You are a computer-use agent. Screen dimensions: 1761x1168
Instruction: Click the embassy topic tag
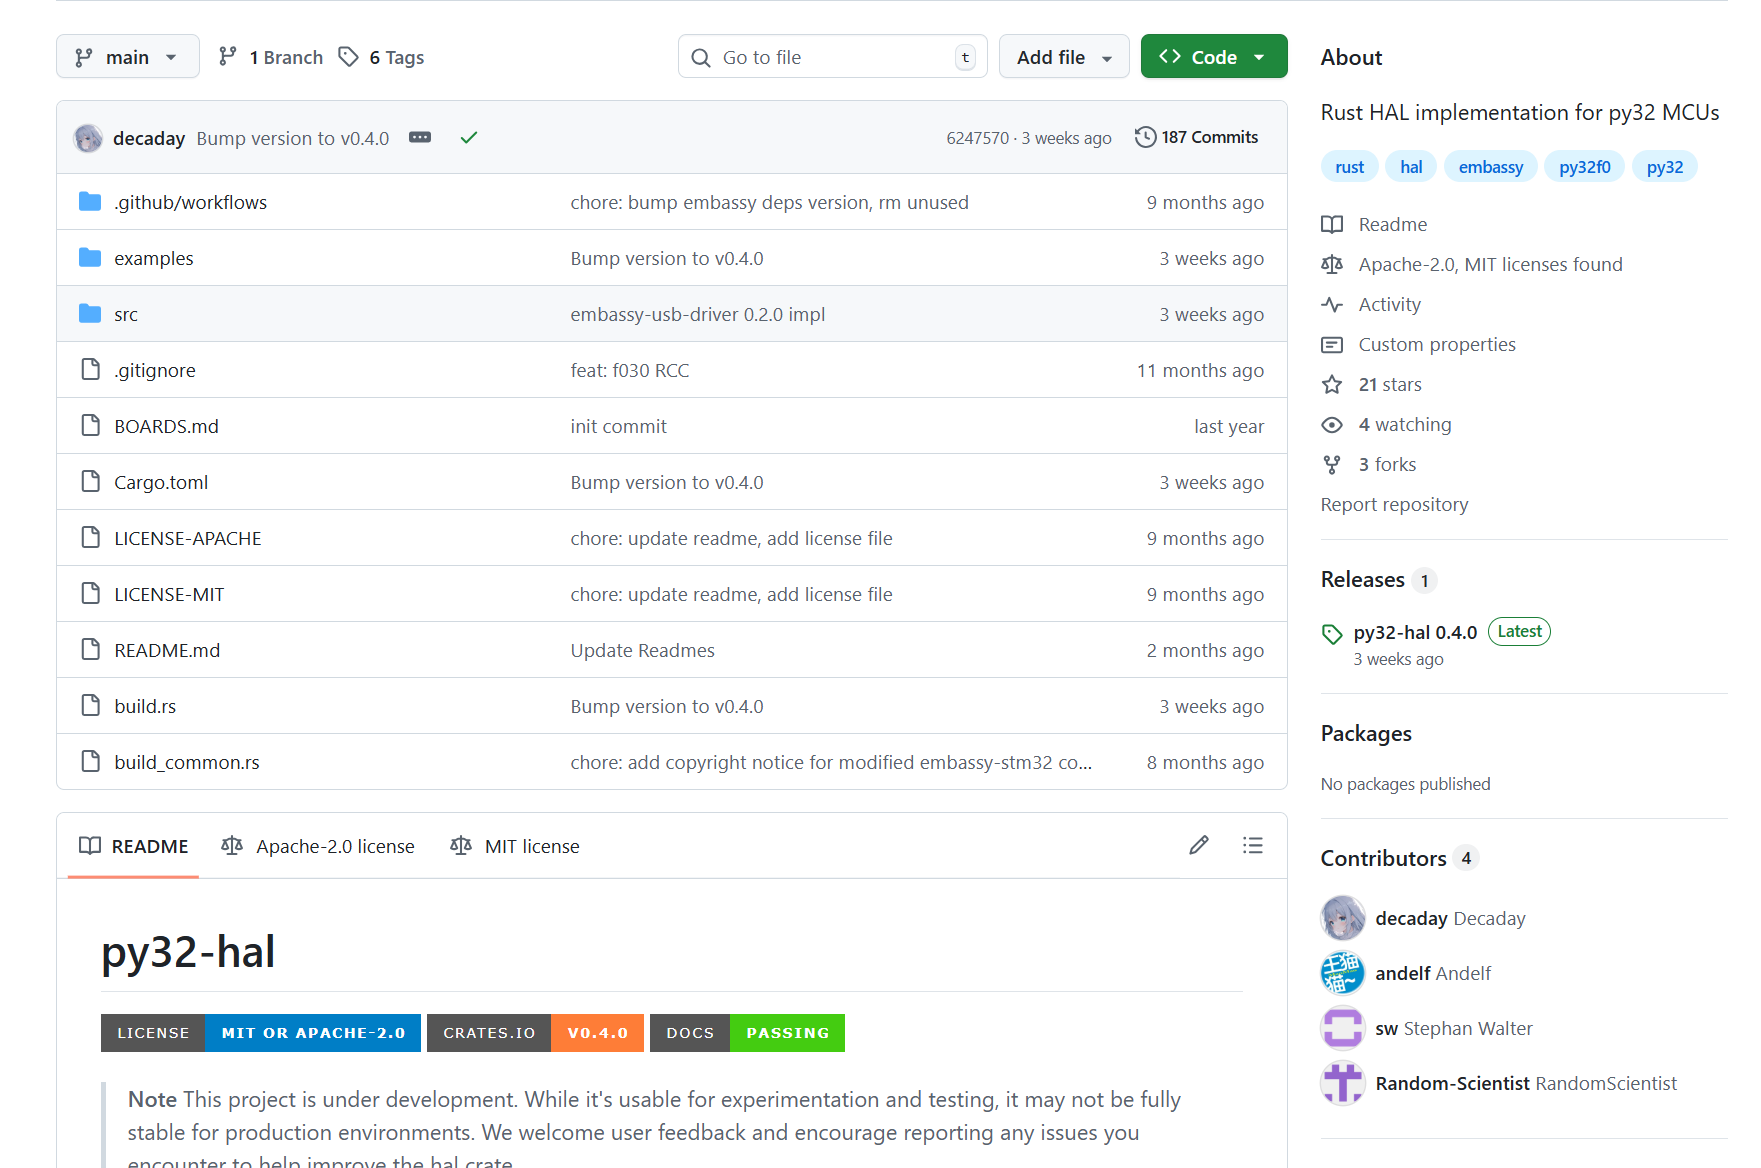1490,167
